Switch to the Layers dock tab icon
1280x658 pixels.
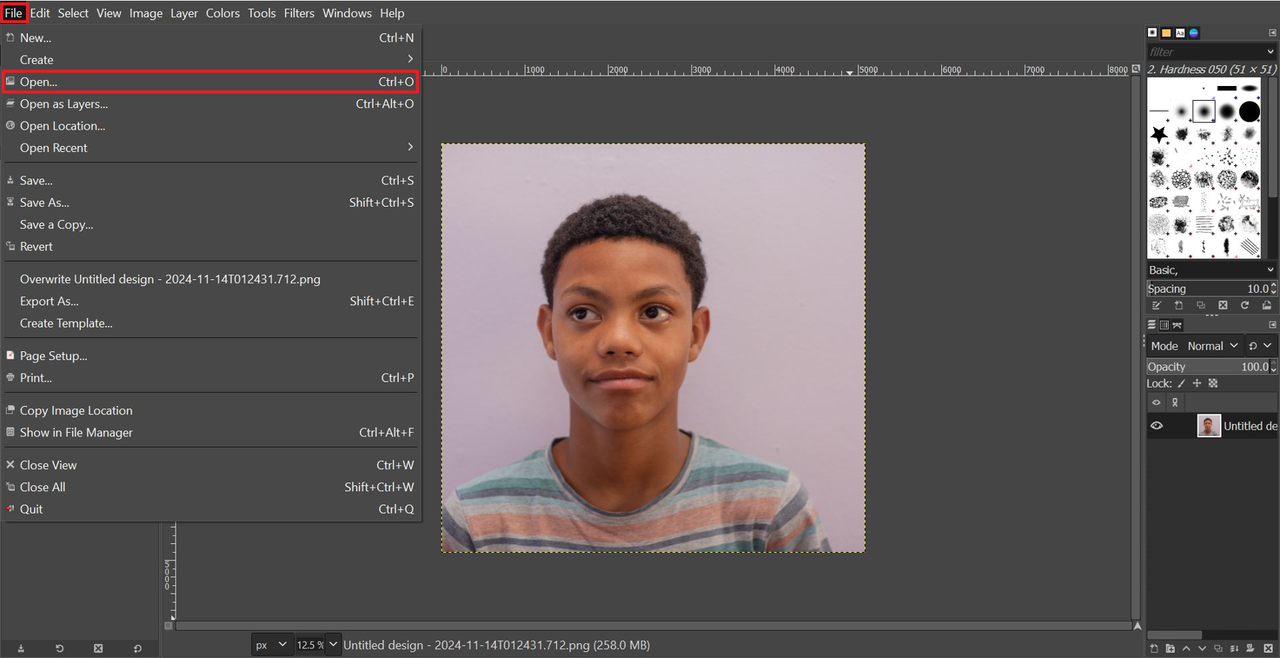1152,325
